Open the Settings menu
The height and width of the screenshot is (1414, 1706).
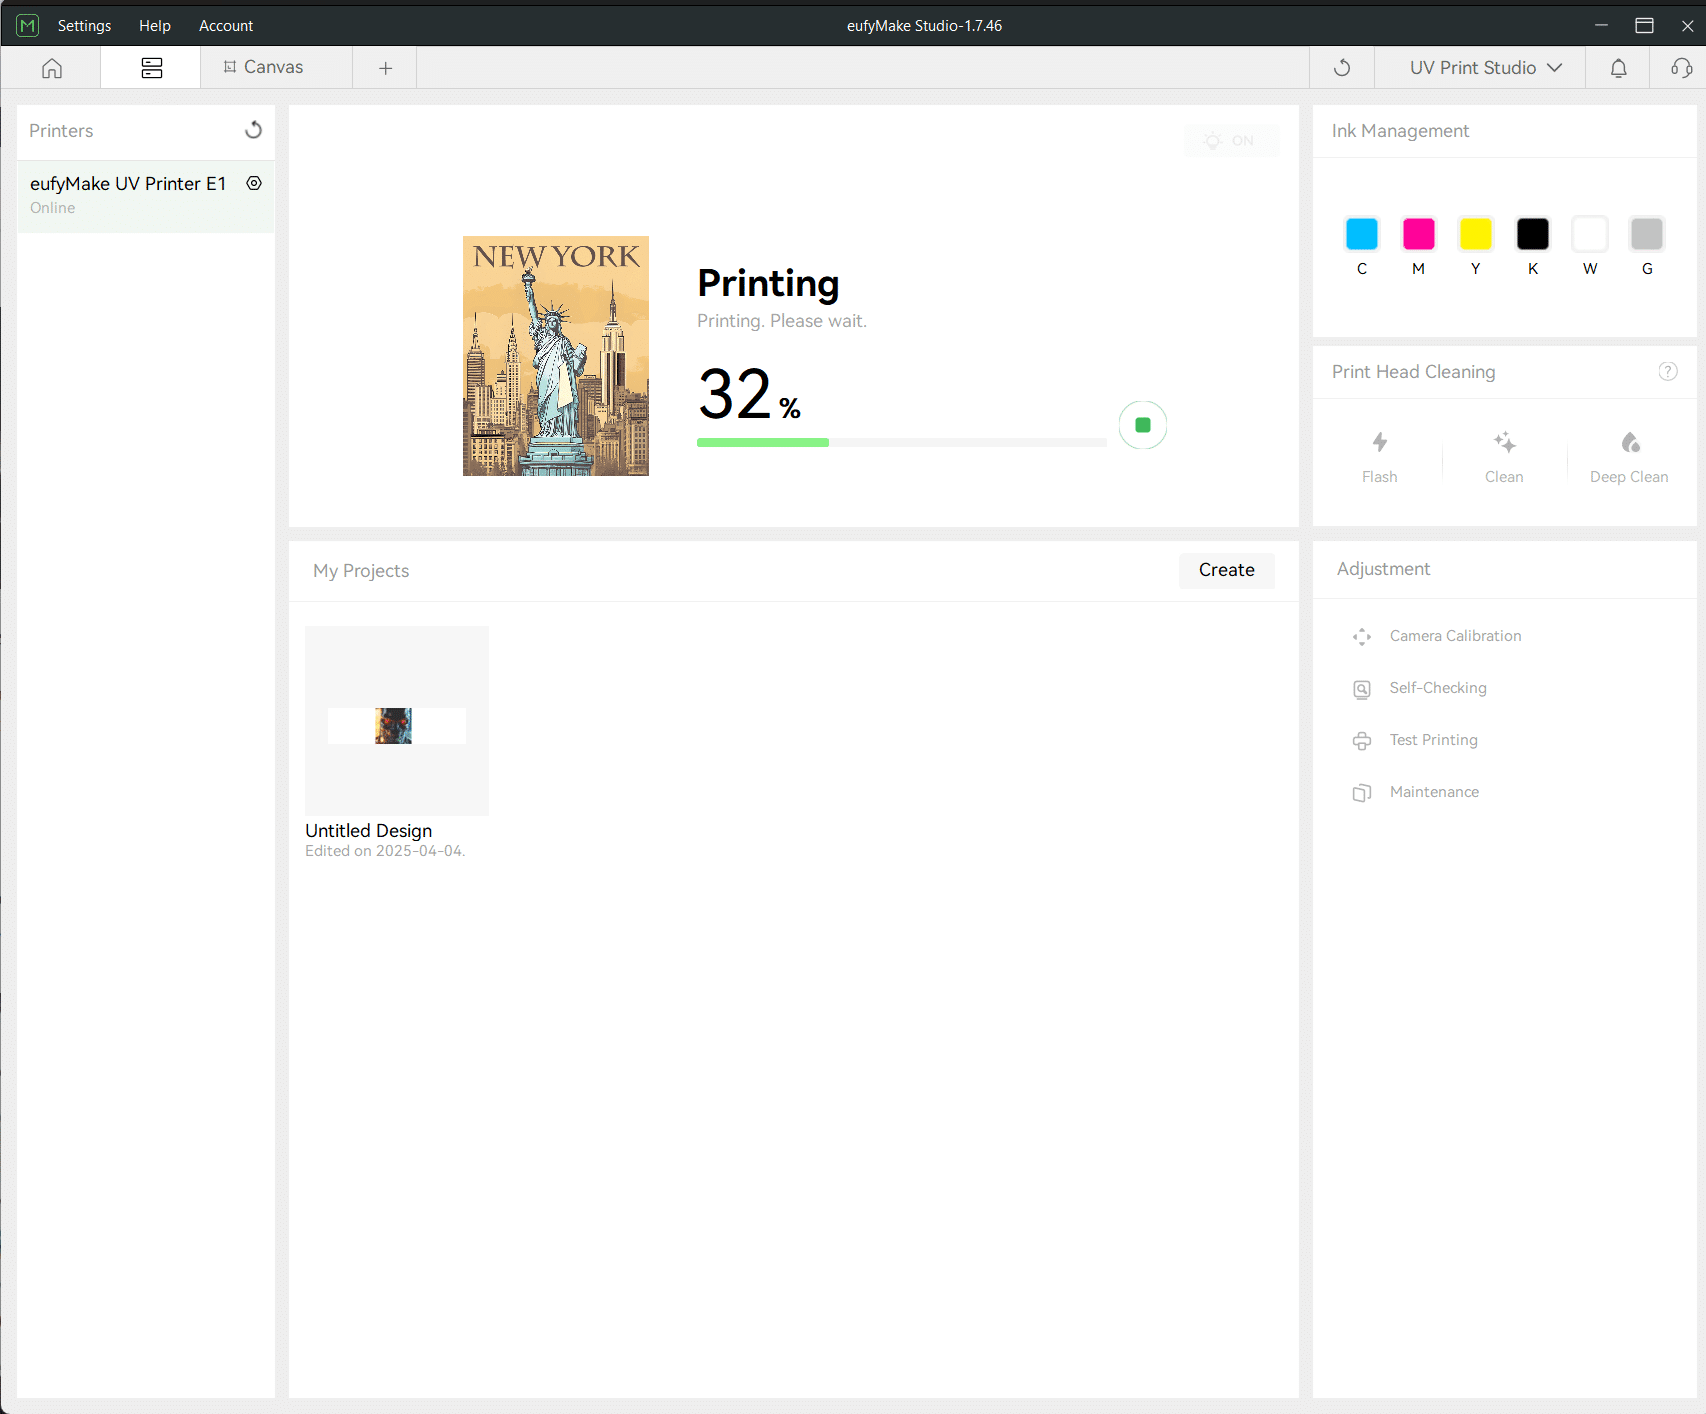(84, 26)
